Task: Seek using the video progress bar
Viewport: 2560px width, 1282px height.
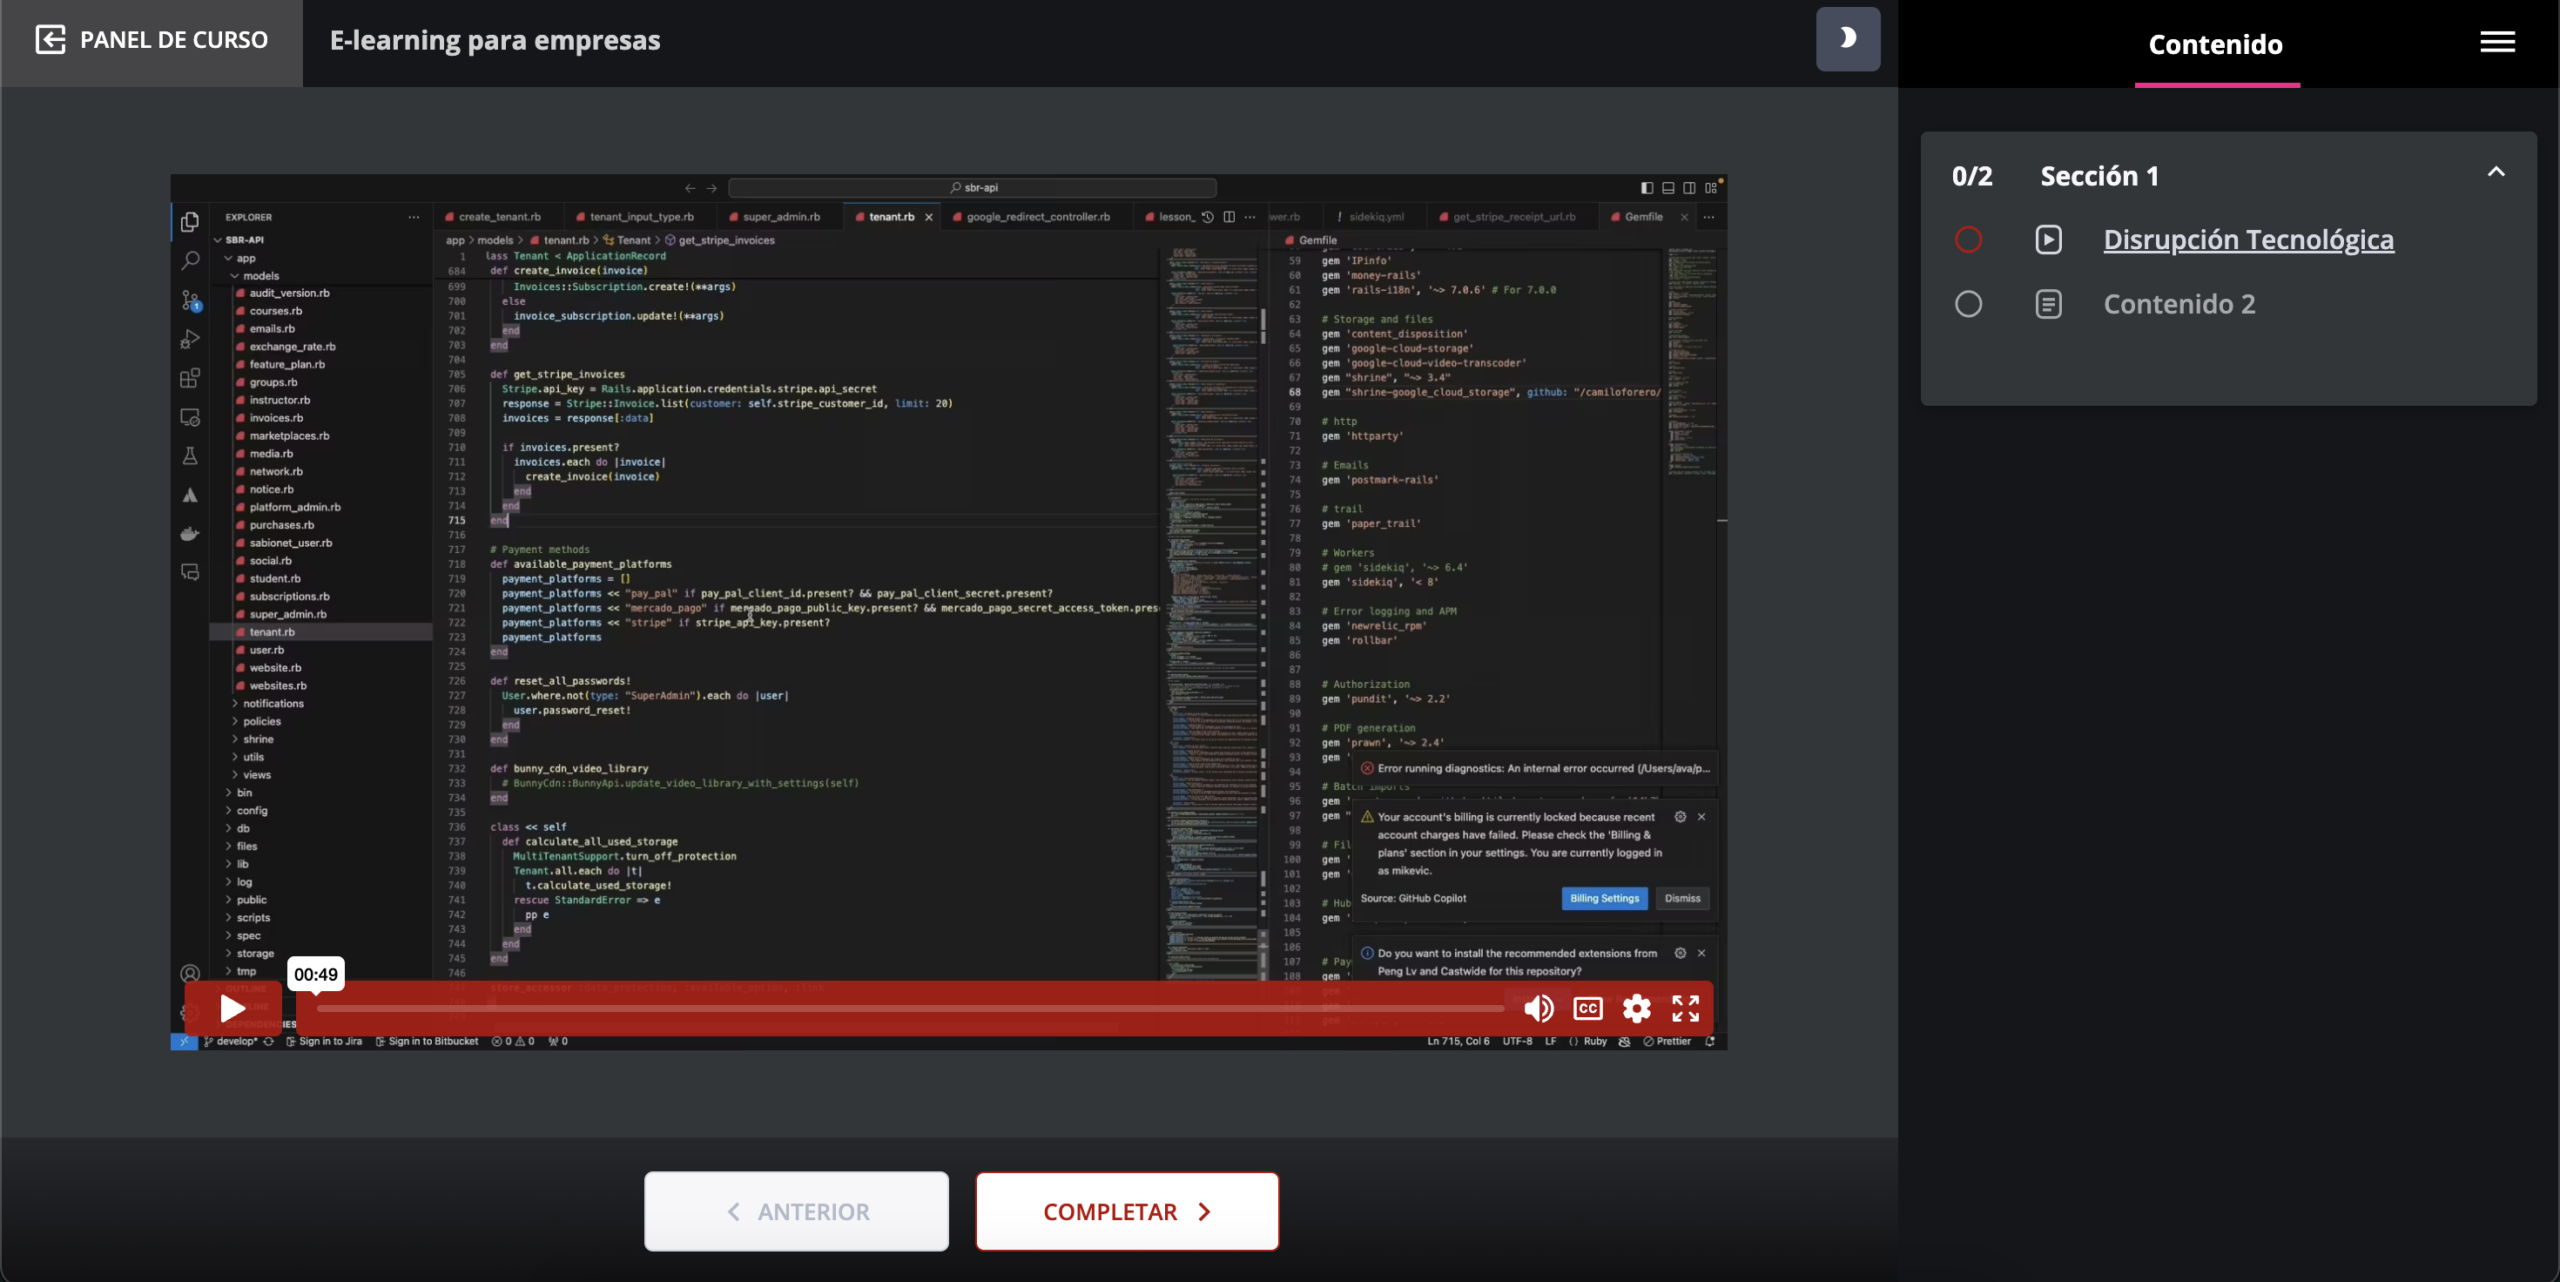Action: [x=910, y=1008]
